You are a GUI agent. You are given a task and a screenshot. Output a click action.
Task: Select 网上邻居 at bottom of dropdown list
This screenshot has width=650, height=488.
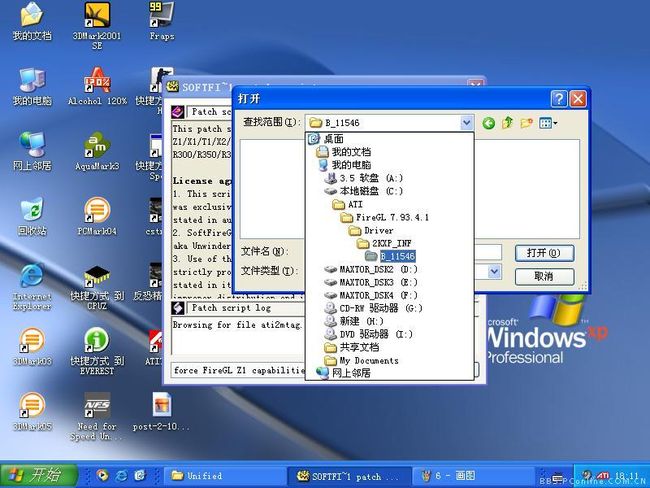click(x=343, y=373)
